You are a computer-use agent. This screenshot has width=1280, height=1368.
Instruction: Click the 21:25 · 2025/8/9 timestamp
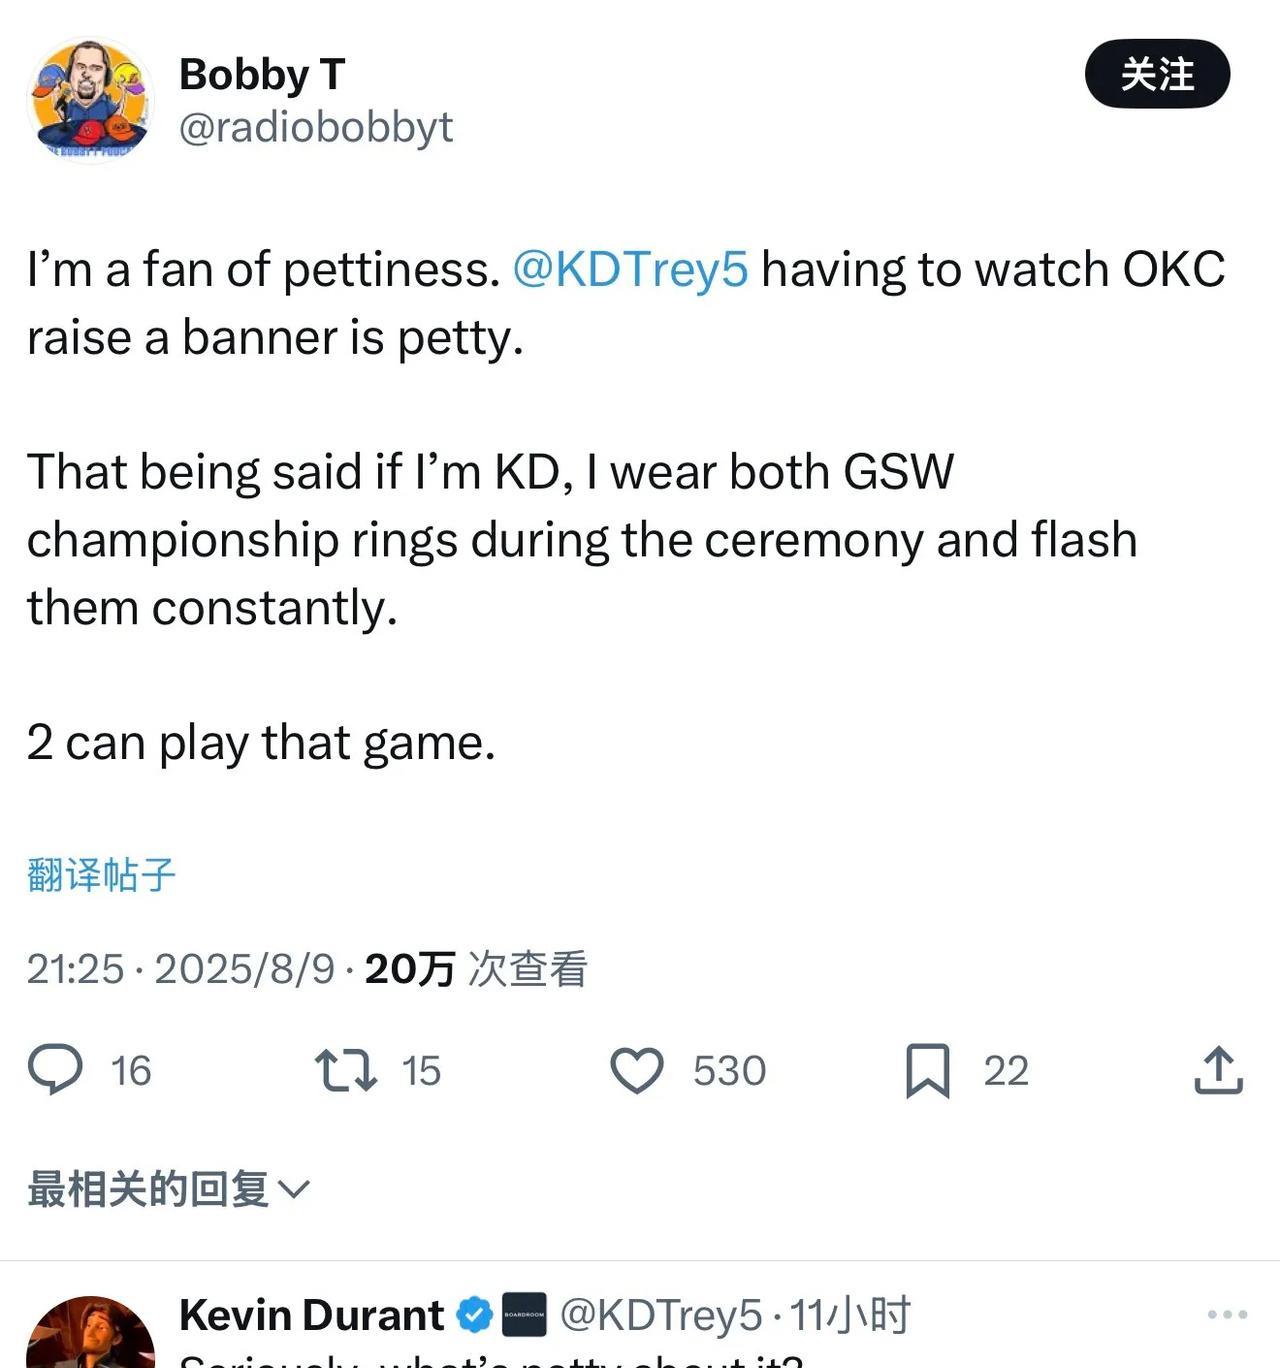click(x=180, y=968)
